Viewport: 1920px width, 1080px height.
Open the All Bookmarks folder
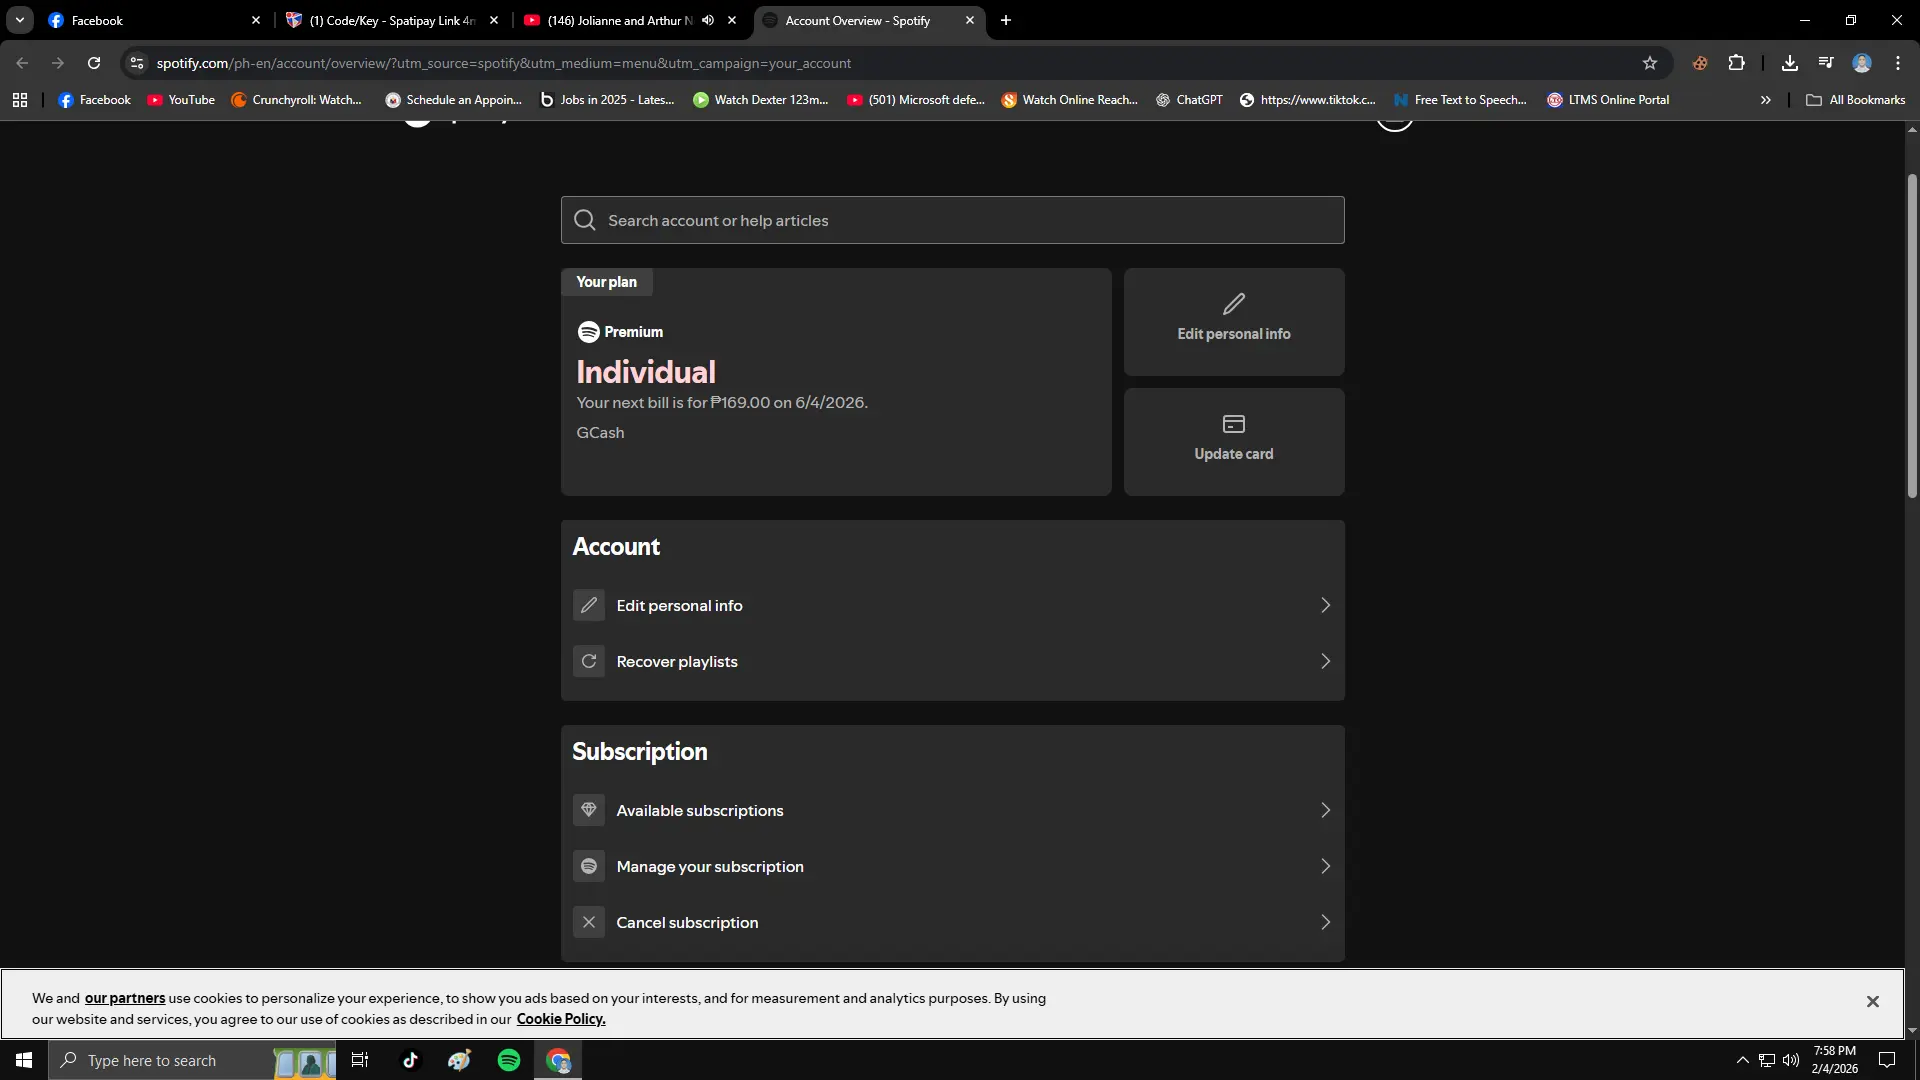pos(1856,100)
